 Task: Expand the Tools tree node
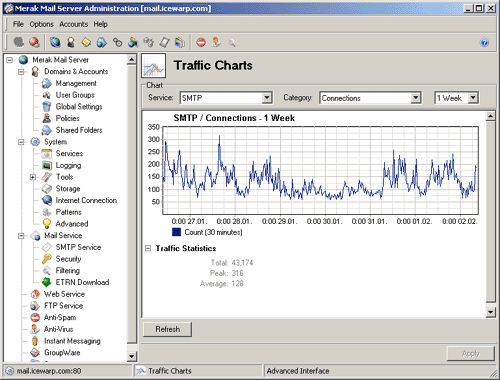pos(33,177)
